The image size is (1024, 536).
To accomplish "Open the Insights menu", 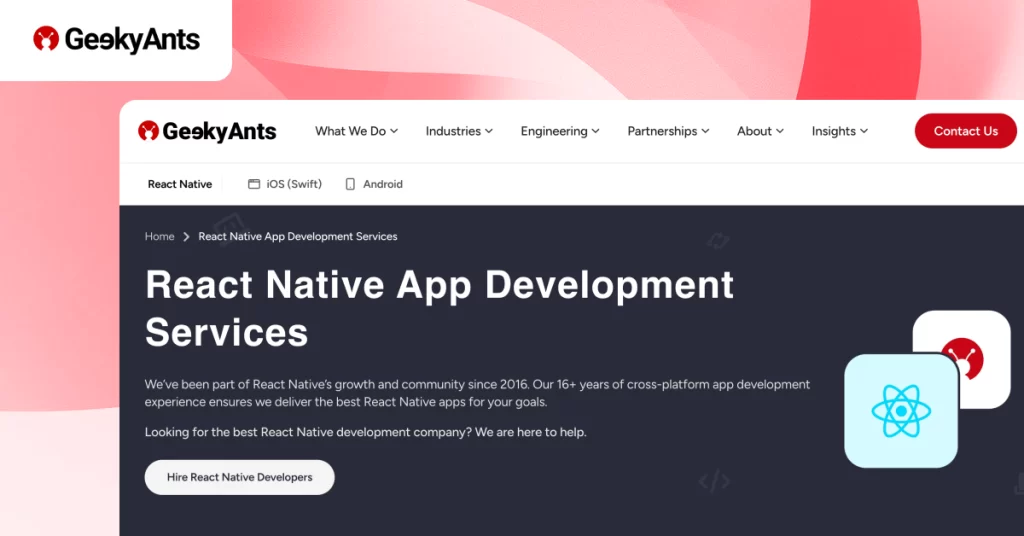I will 840,131.
